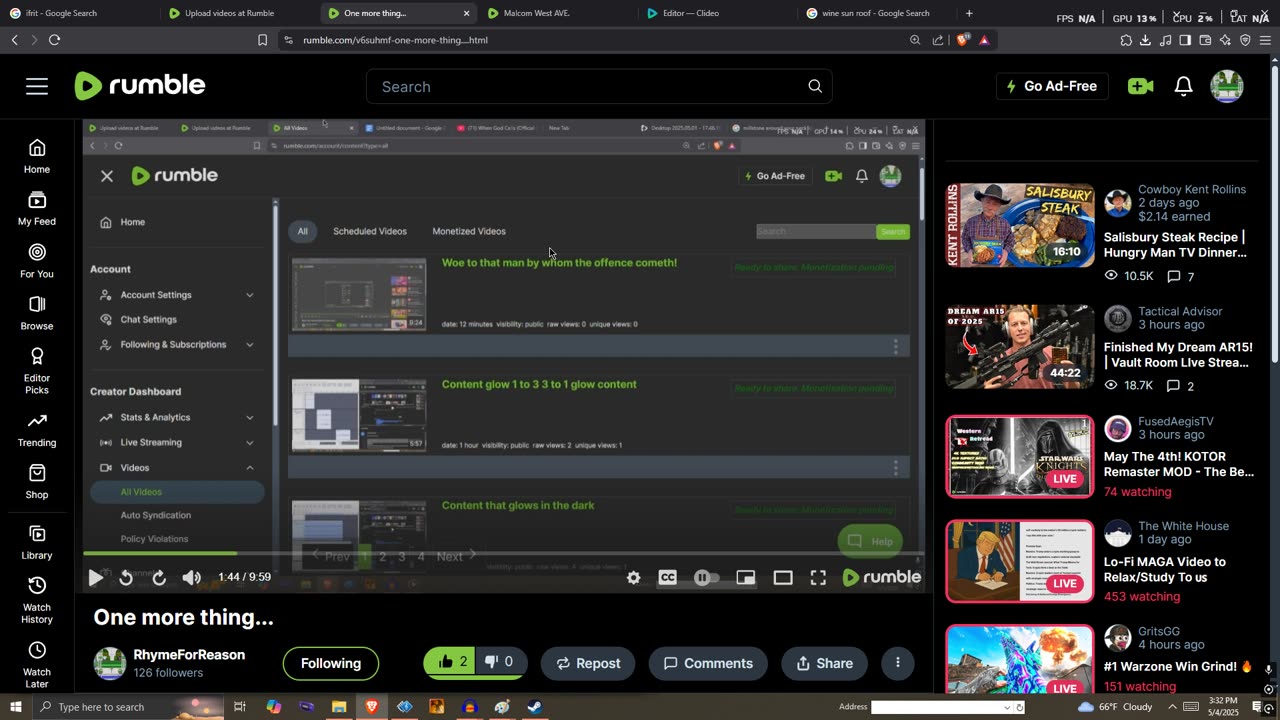Switch to theater mode
This screenshot has width=1280, height=720.
pos(783,577)
